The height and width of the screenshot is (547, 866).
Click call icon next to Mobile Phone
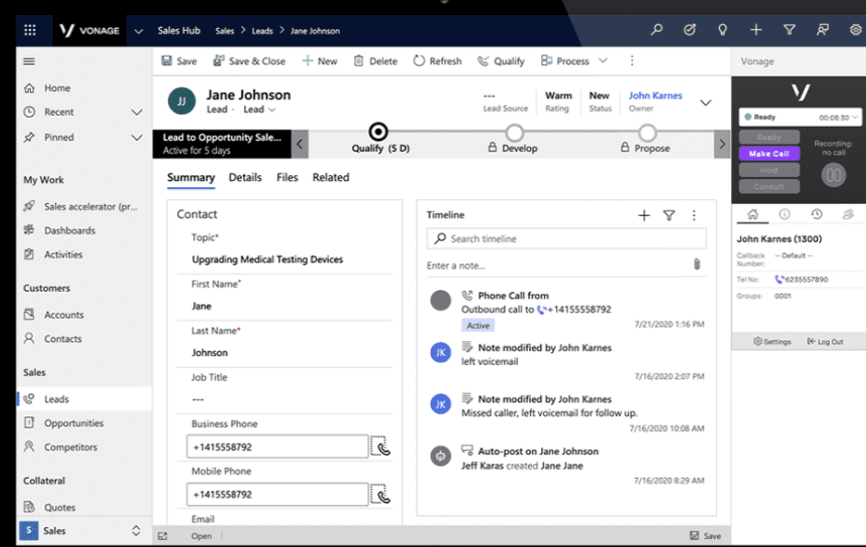(x=381, y=494)
